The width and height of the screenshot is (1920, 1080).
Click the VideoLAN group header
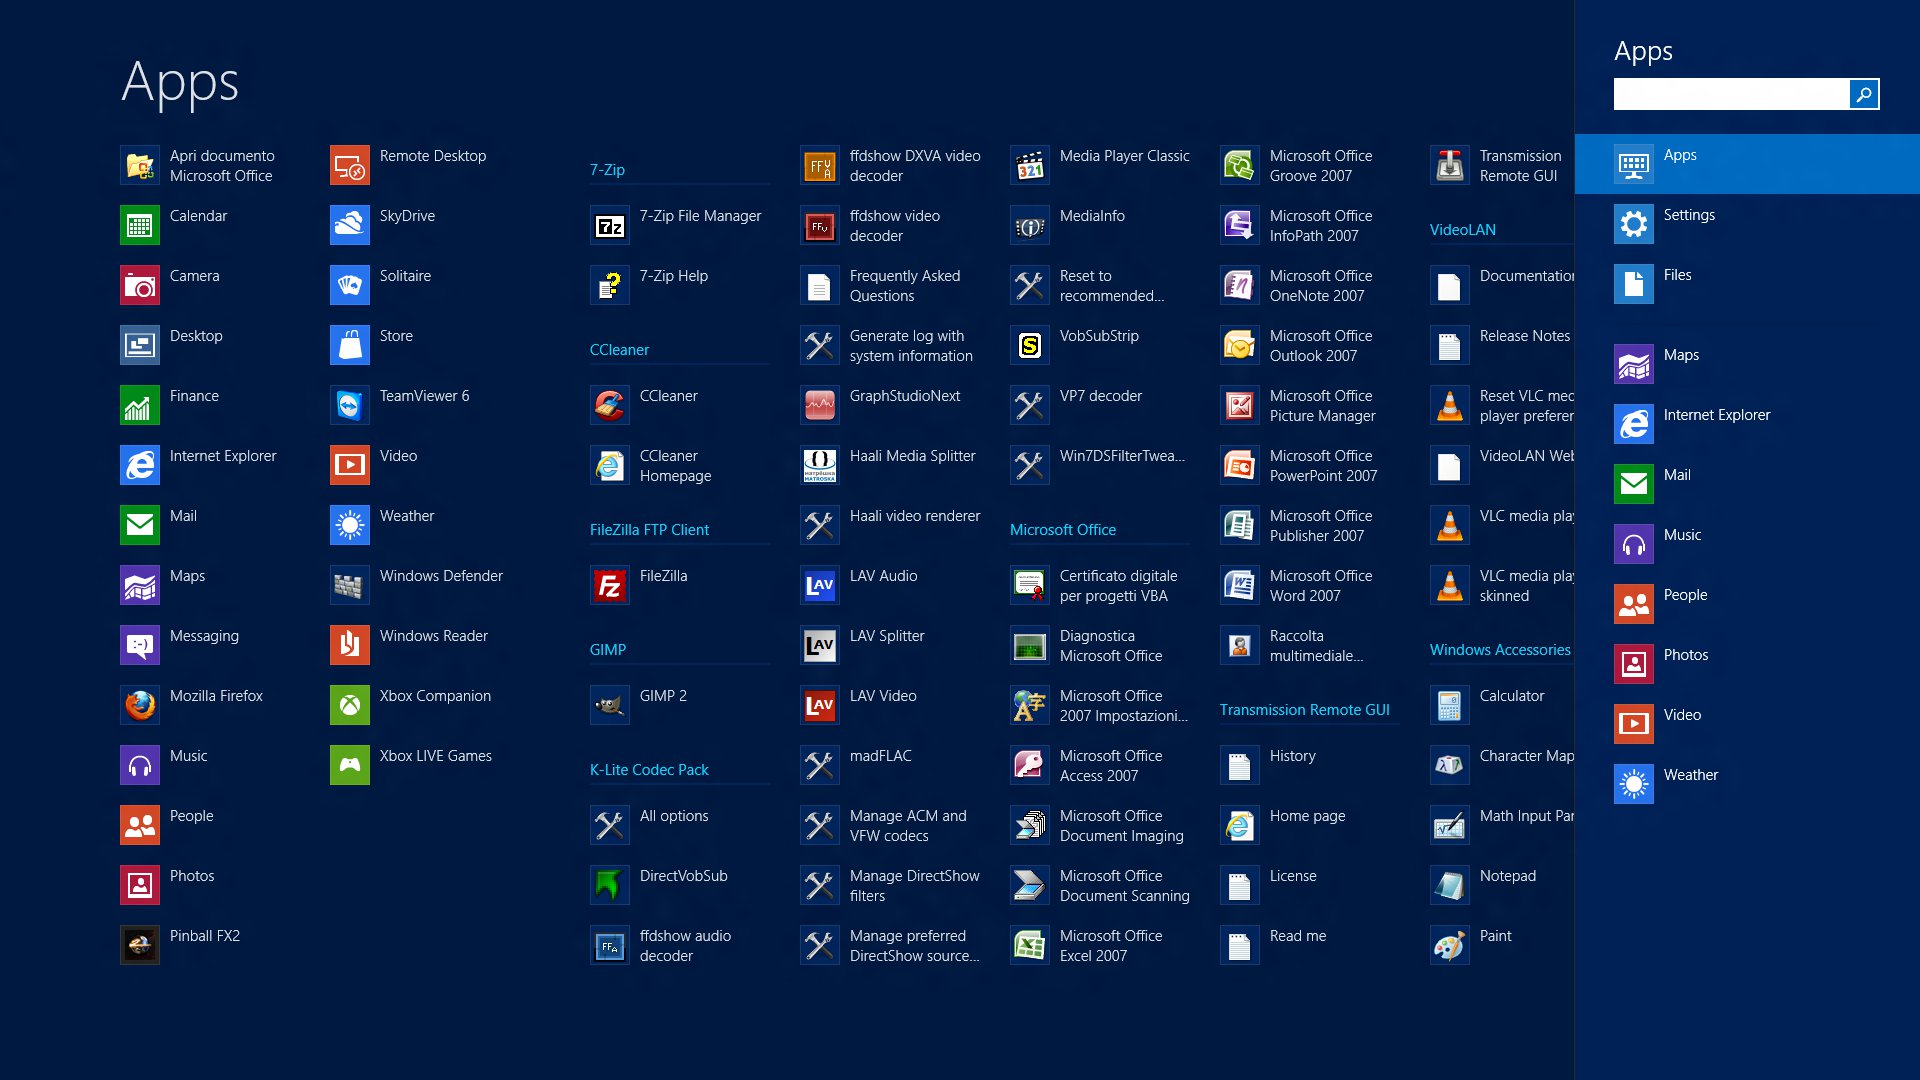point(1463,229)
